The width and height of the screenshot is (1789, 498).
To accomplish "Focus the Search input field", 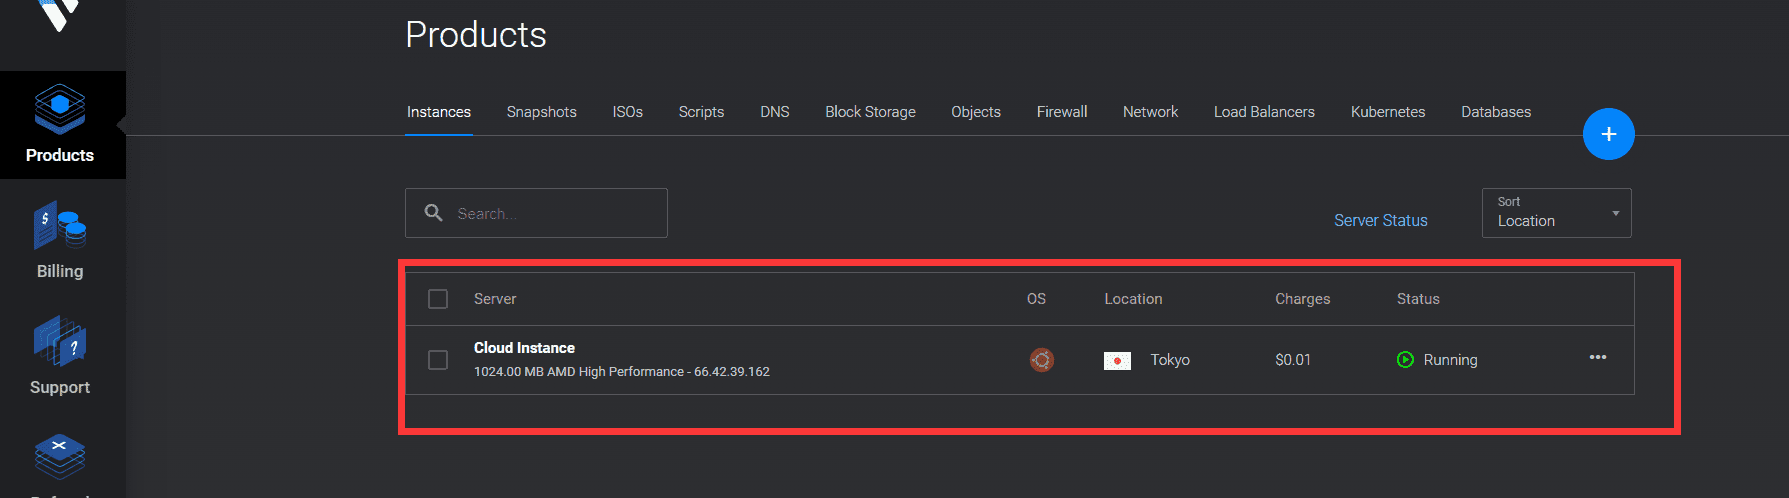I will [x=536, y=213].
